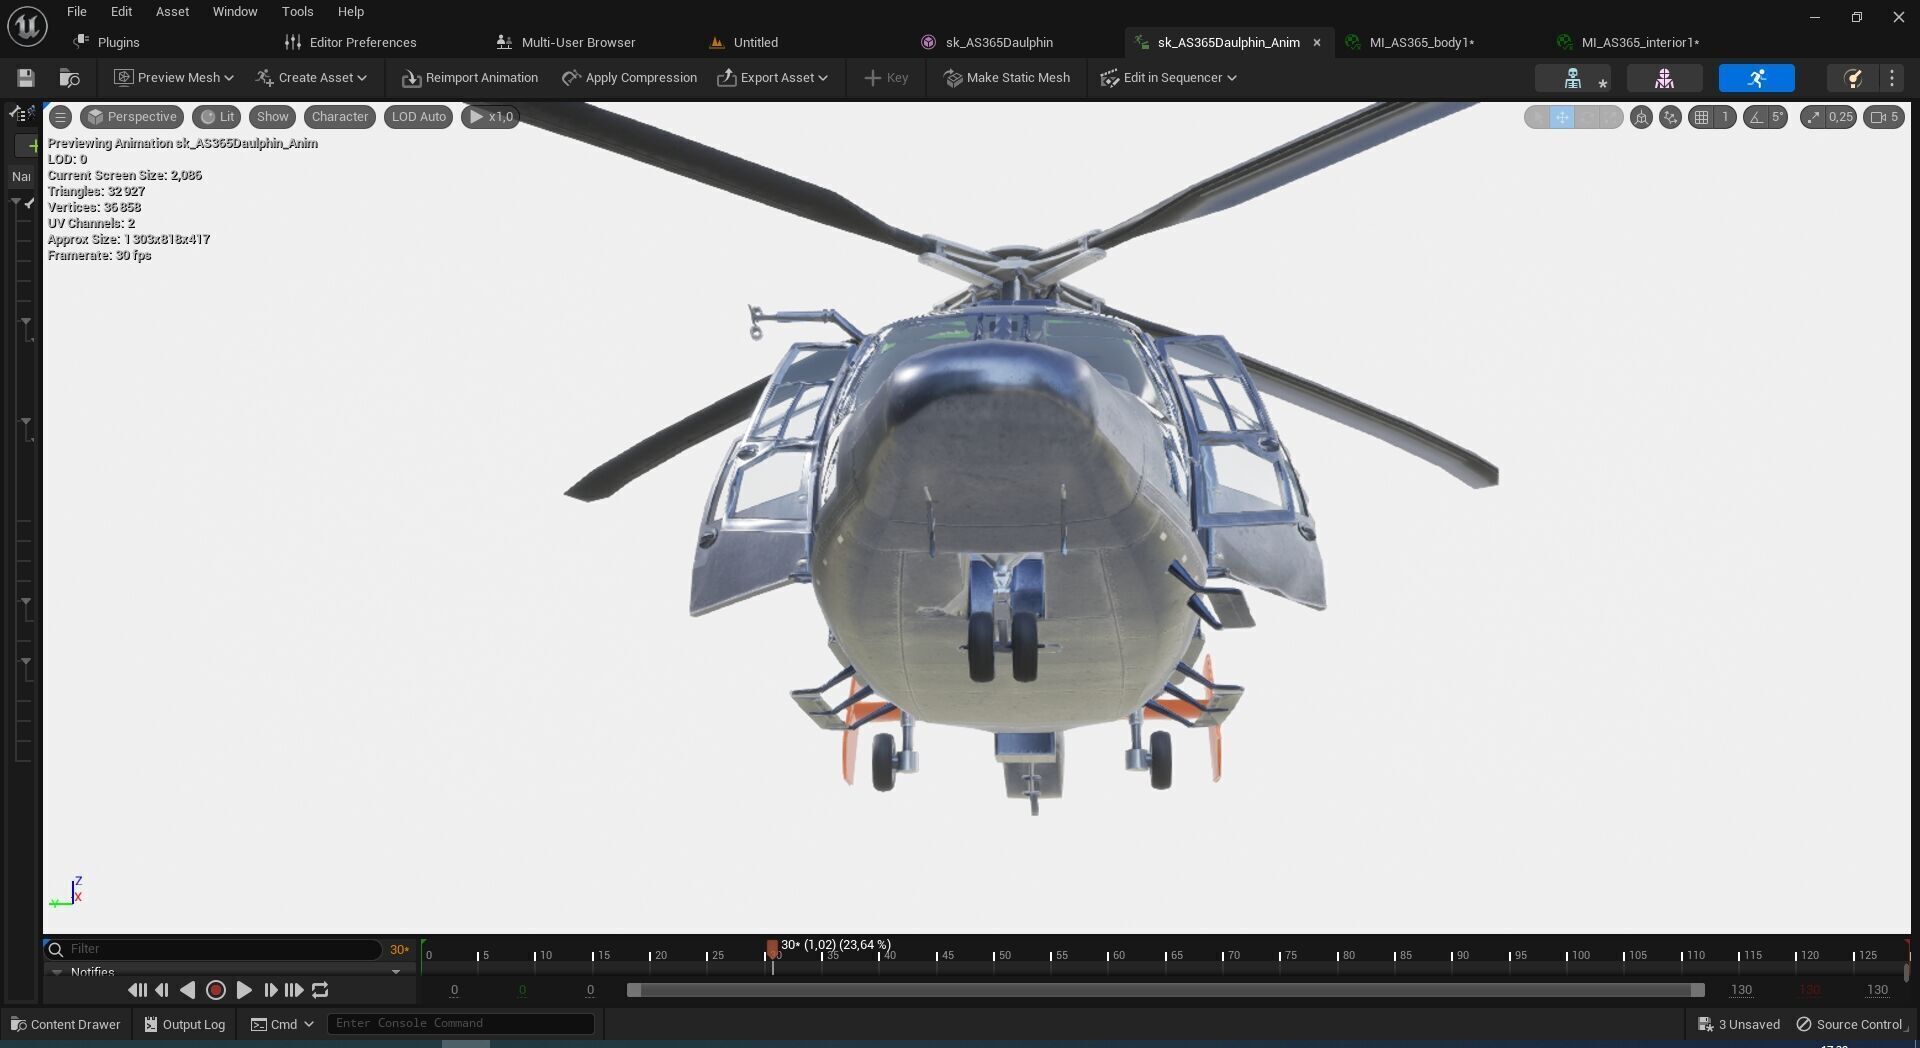The width and height of the screenshot is (1920, 1048).
Task: Click the 3 Unsaved indicator
Action: (1739, 1024)
